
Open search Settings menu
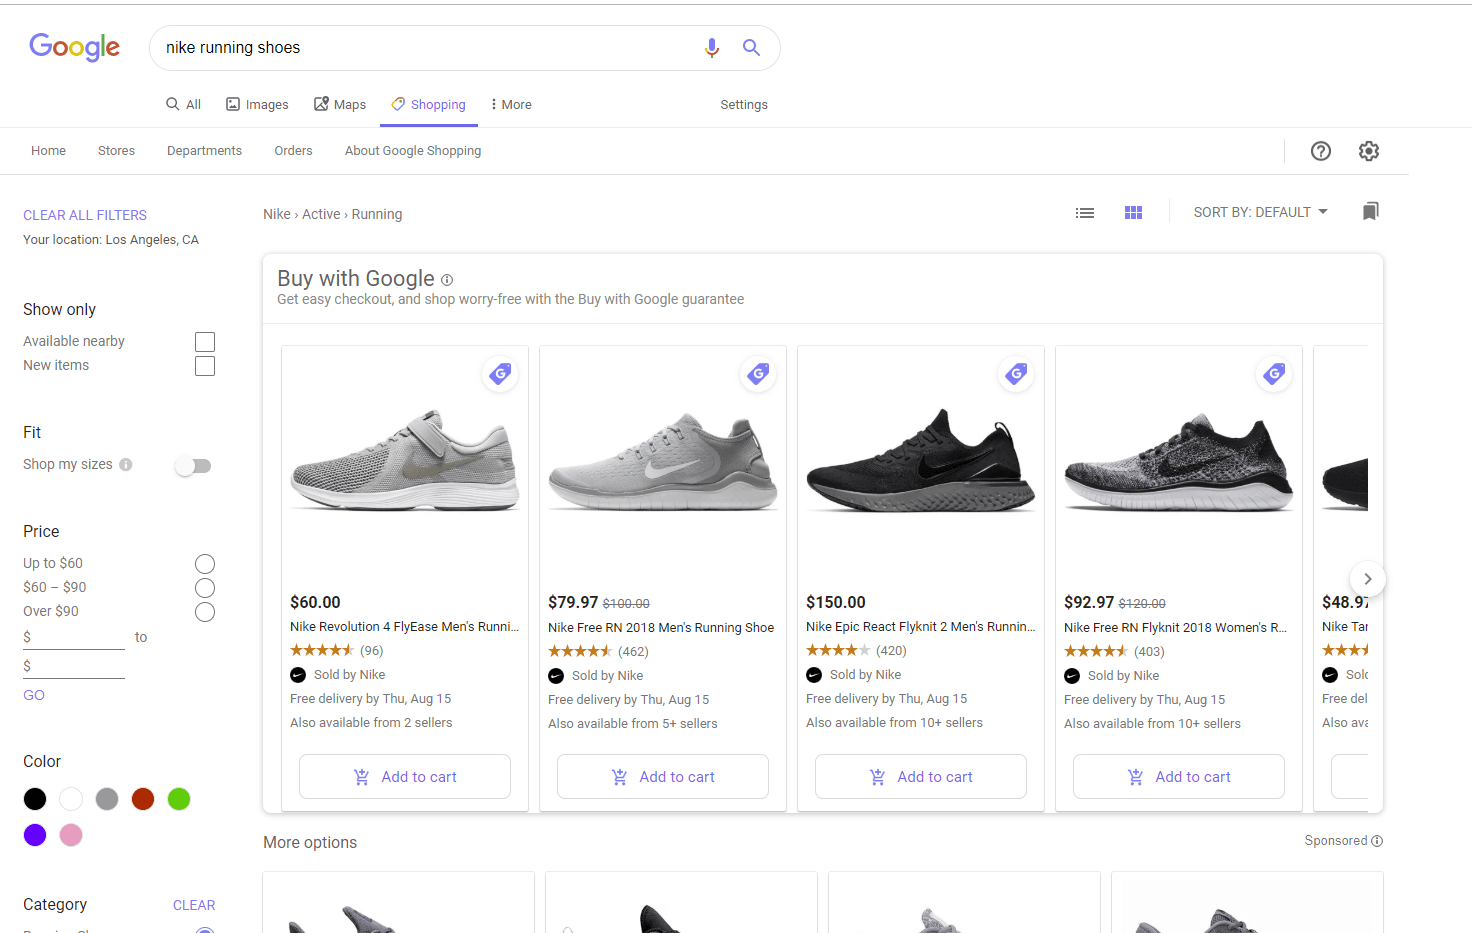click(744, 104)
